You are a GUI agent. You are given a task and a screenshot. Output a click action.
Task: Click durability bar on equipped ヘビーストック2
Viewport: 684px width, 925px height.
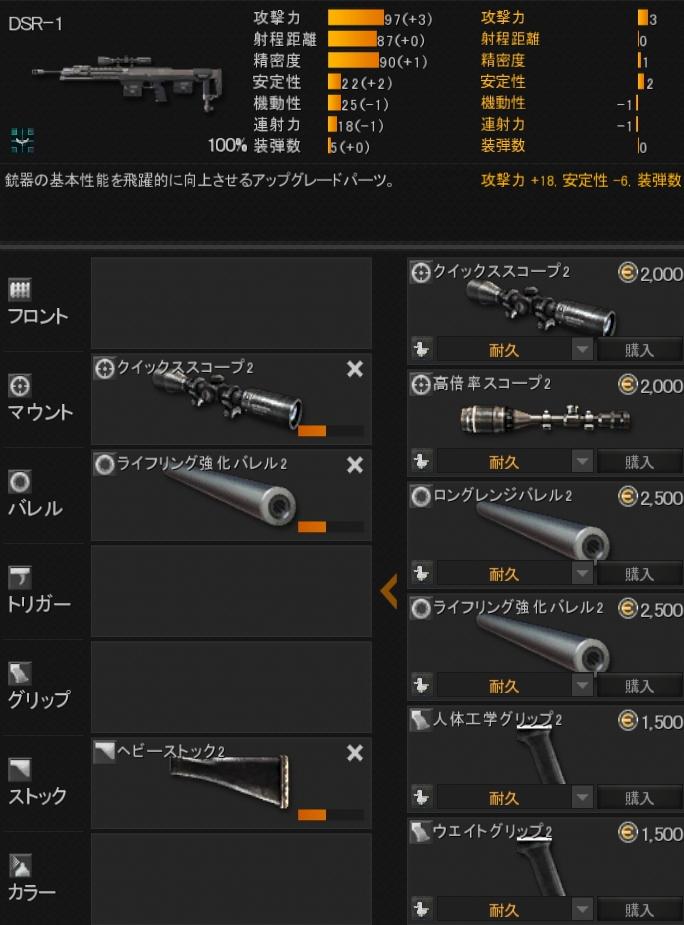[330, 815]
